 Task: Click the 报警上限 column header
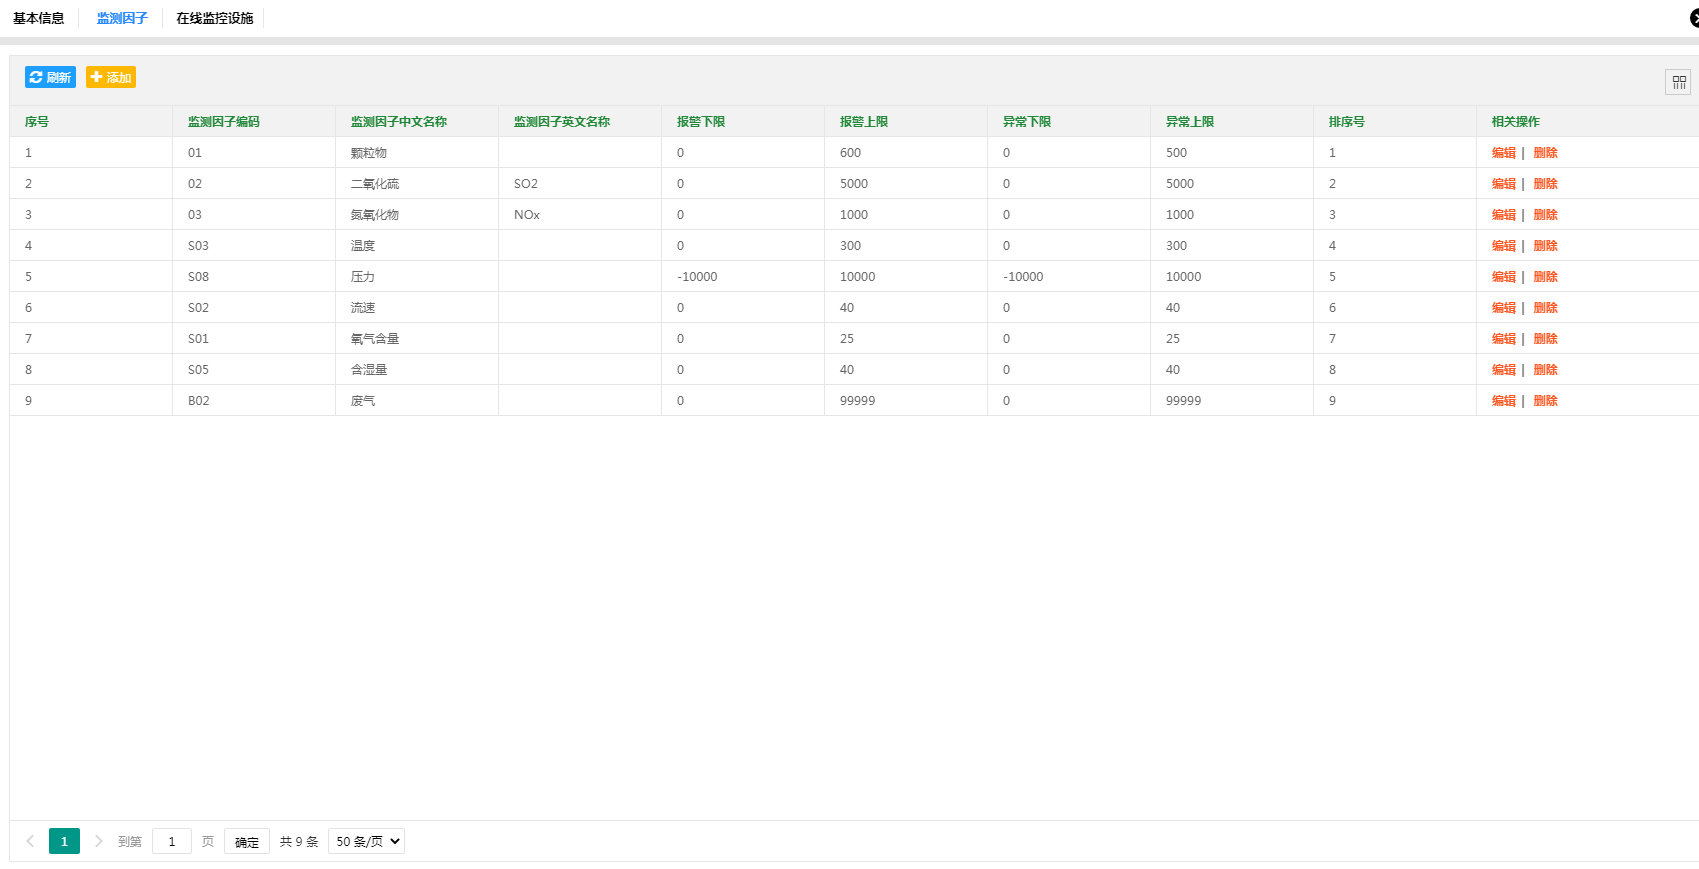[x=864, y=122]
